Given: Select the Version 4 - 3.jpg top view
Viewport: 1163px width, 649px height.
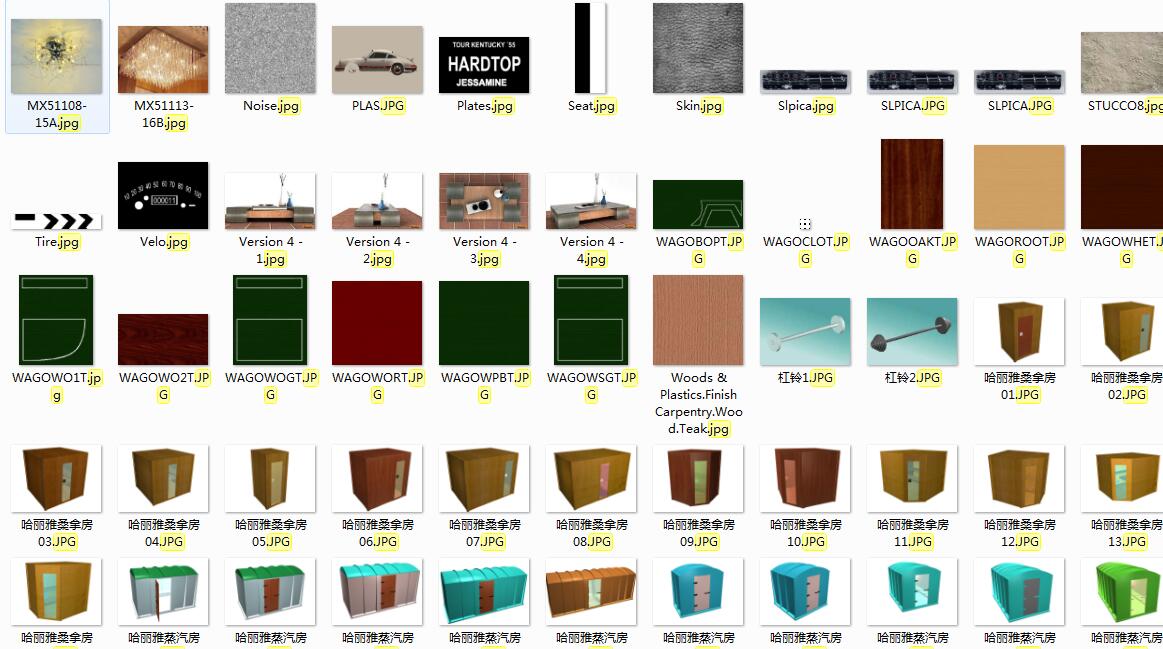Looking at the screenshot, I should click(484, 201).
